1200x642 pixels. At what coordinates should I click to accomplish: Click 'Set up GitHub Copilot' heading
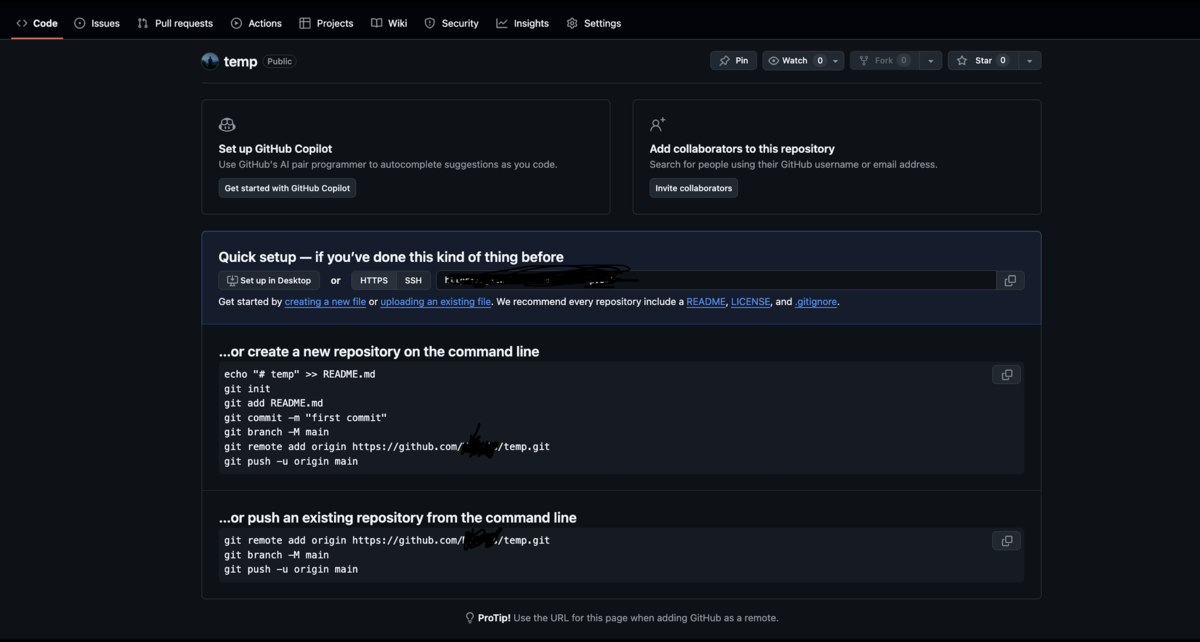[x=276, y=148]
